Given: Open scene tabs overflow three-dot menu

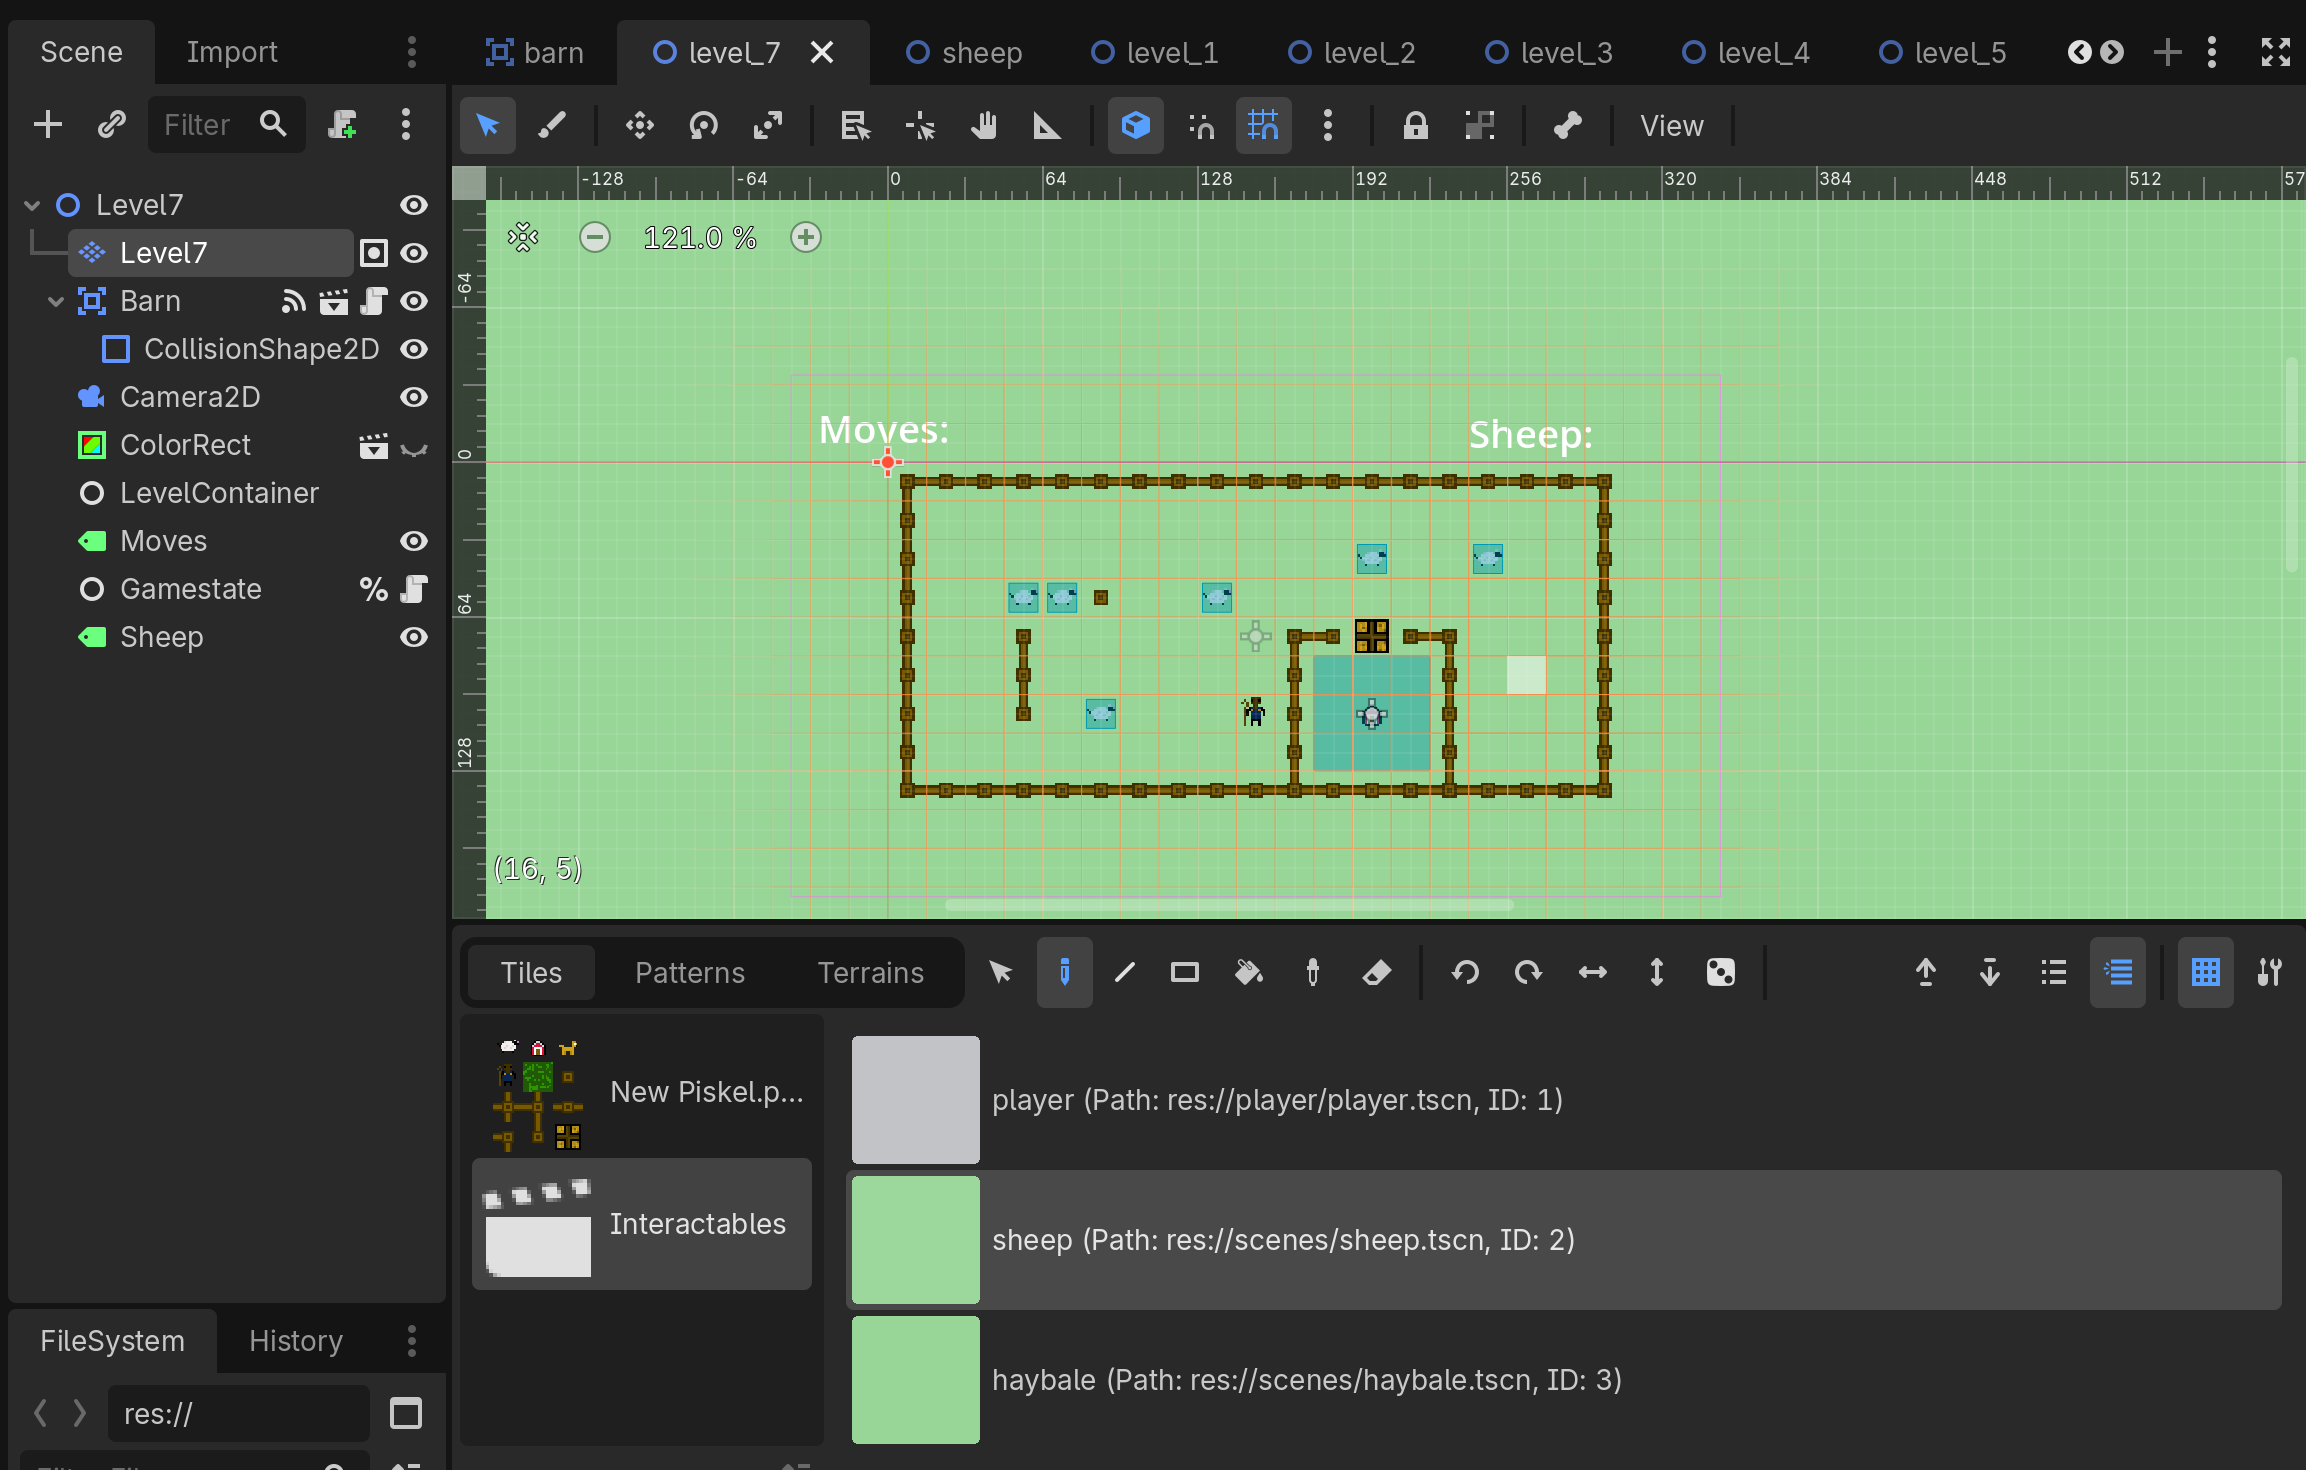Looking at the screenshot, I should click(x=2212, y=52).
